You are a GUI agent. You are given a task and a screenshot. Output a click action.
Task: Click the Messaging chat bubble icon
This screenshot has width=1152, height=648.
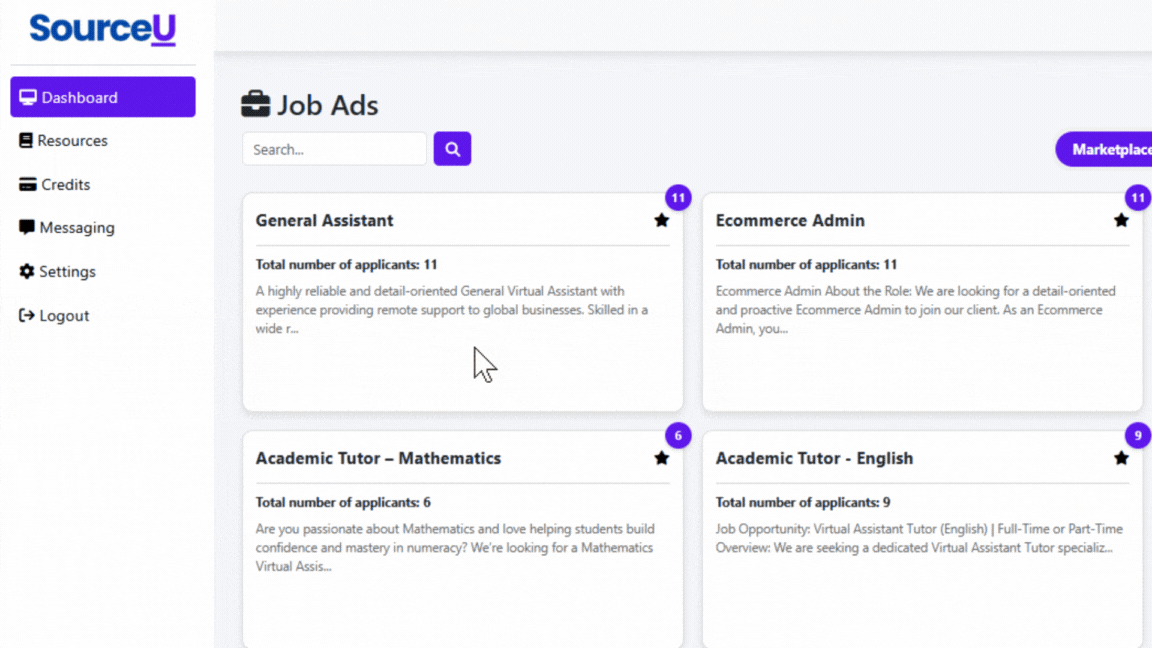pos(25,227)
